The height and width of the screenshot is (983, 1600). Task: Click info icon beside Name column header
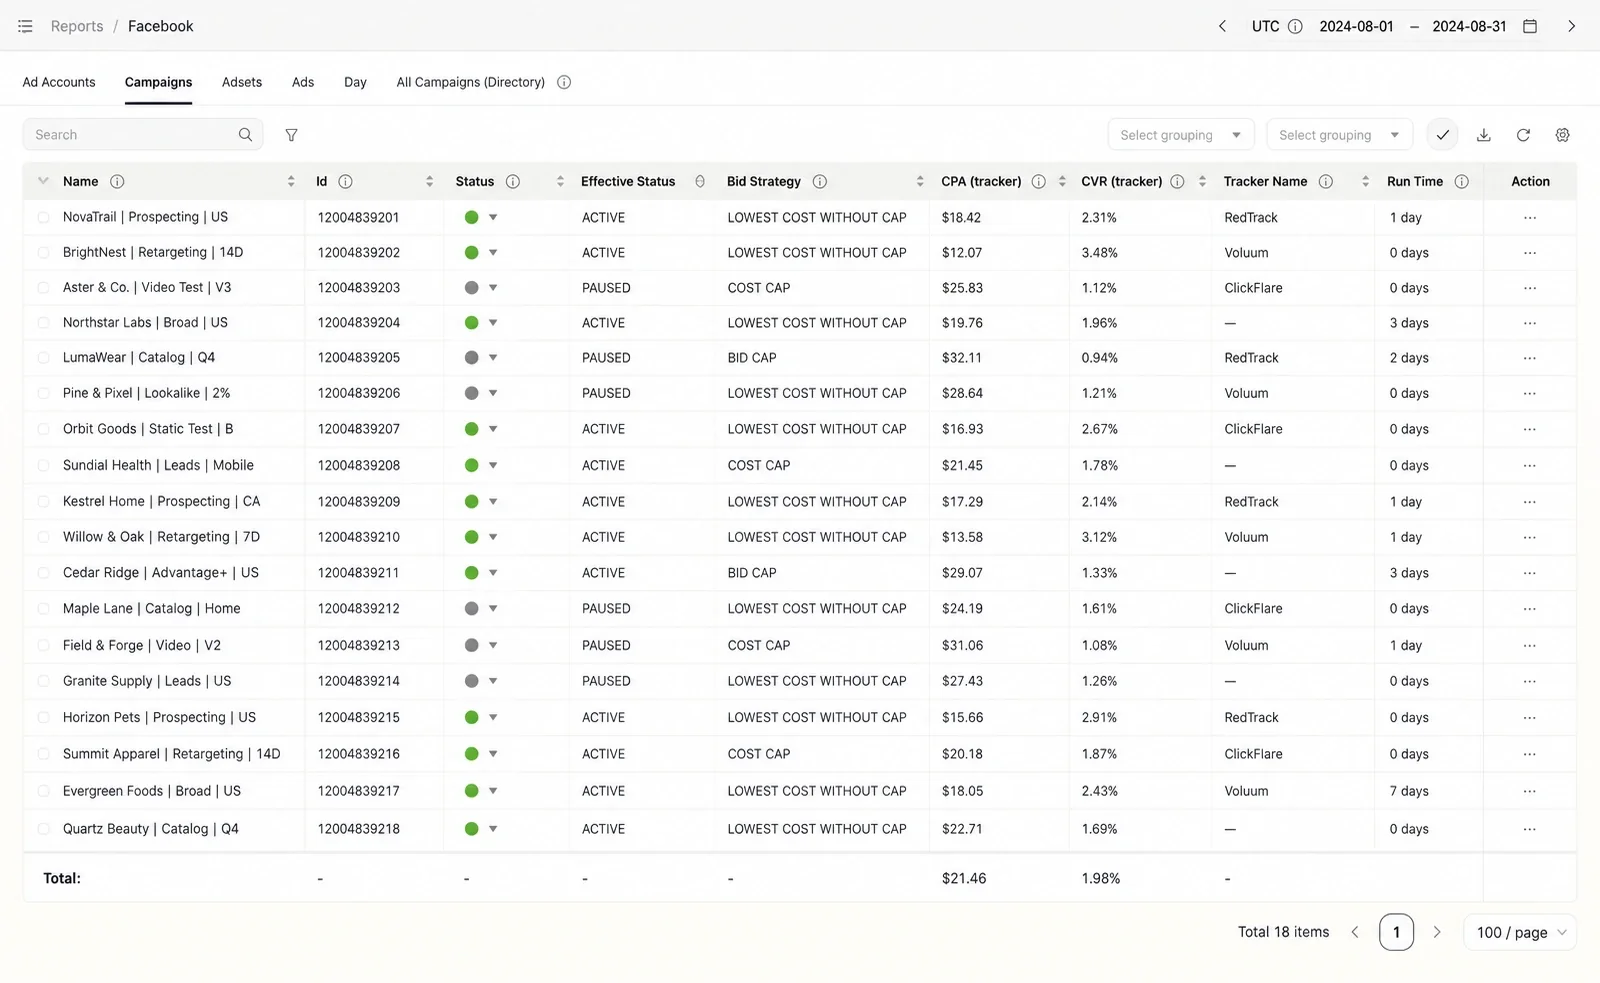click(117, 181)
